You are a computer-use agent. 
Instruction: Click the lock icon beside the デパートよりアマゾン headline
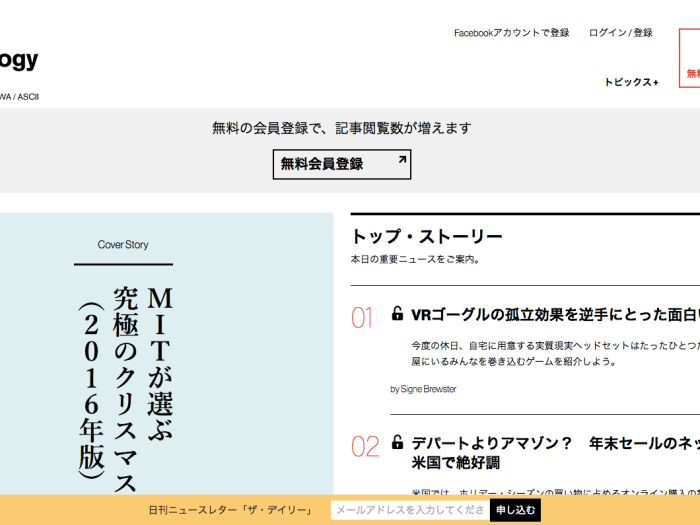[397, 442]
